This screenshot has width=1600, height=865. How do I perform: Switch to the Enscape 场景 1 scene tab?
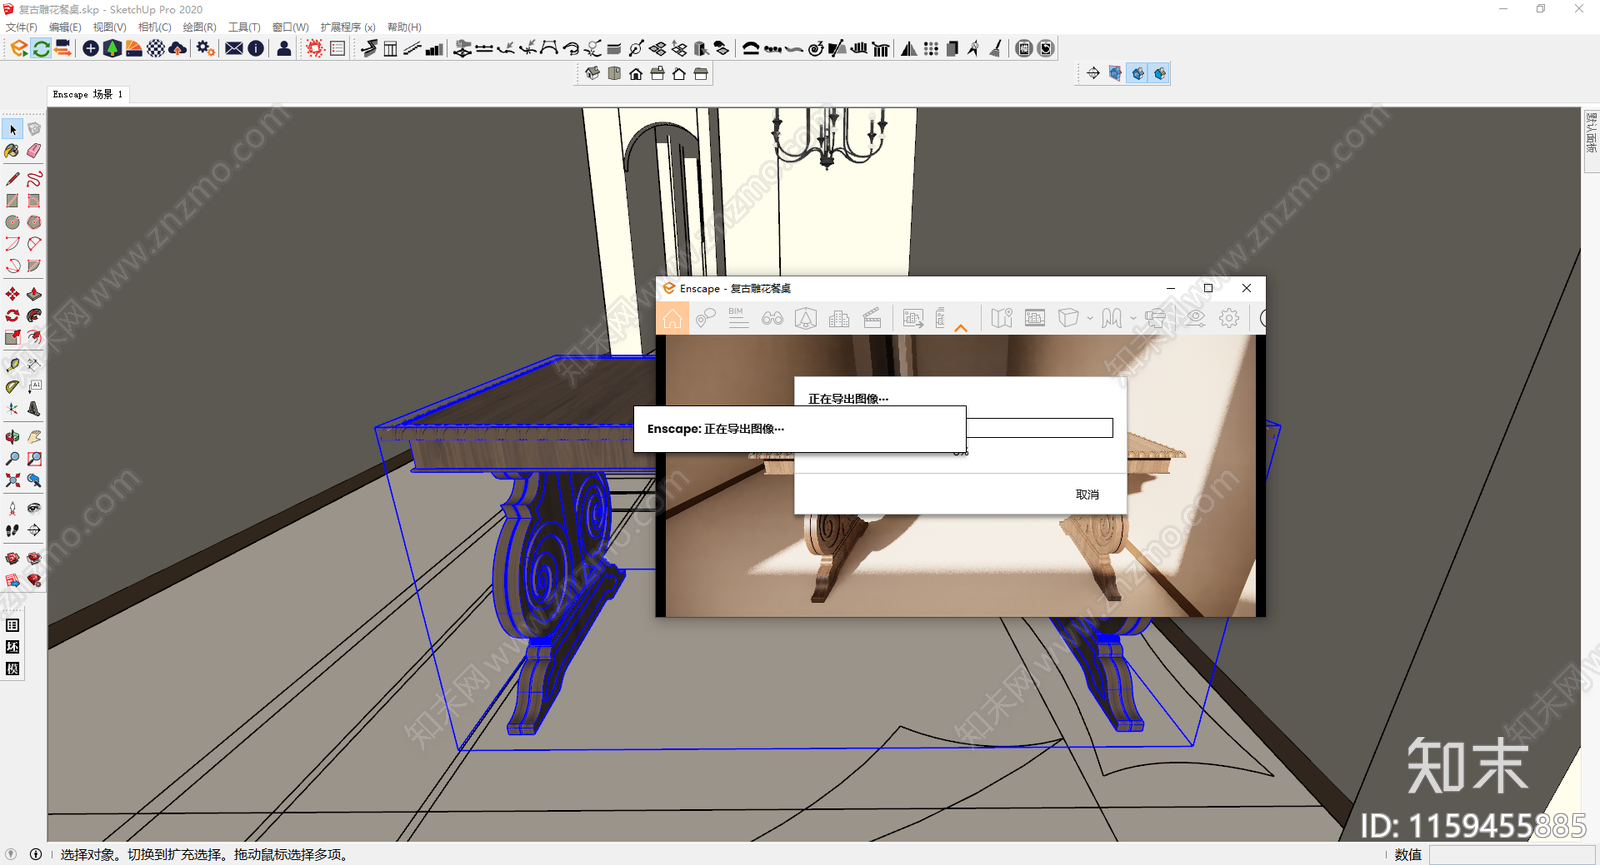click(88, 94)
